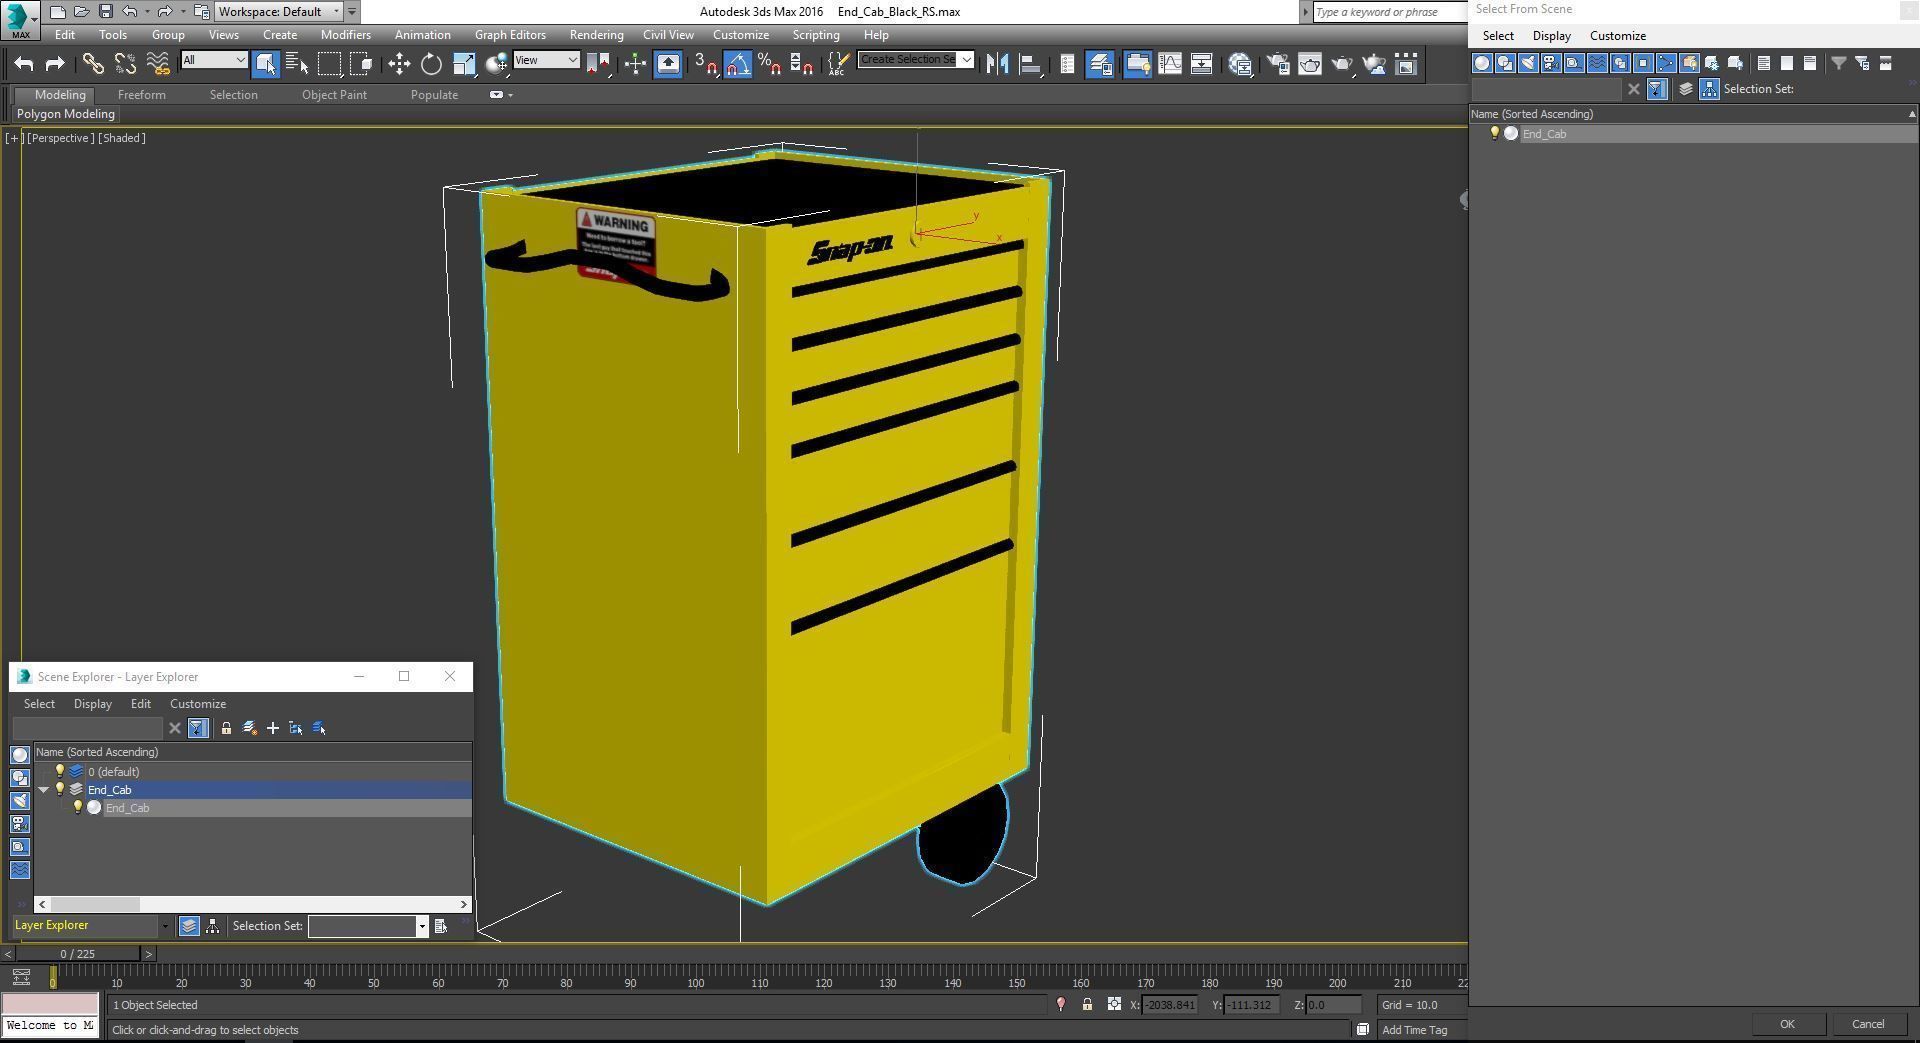Open the Modifiers menu
Image resolution: width=1920 pixels, height=1043 pixels.
345,35
